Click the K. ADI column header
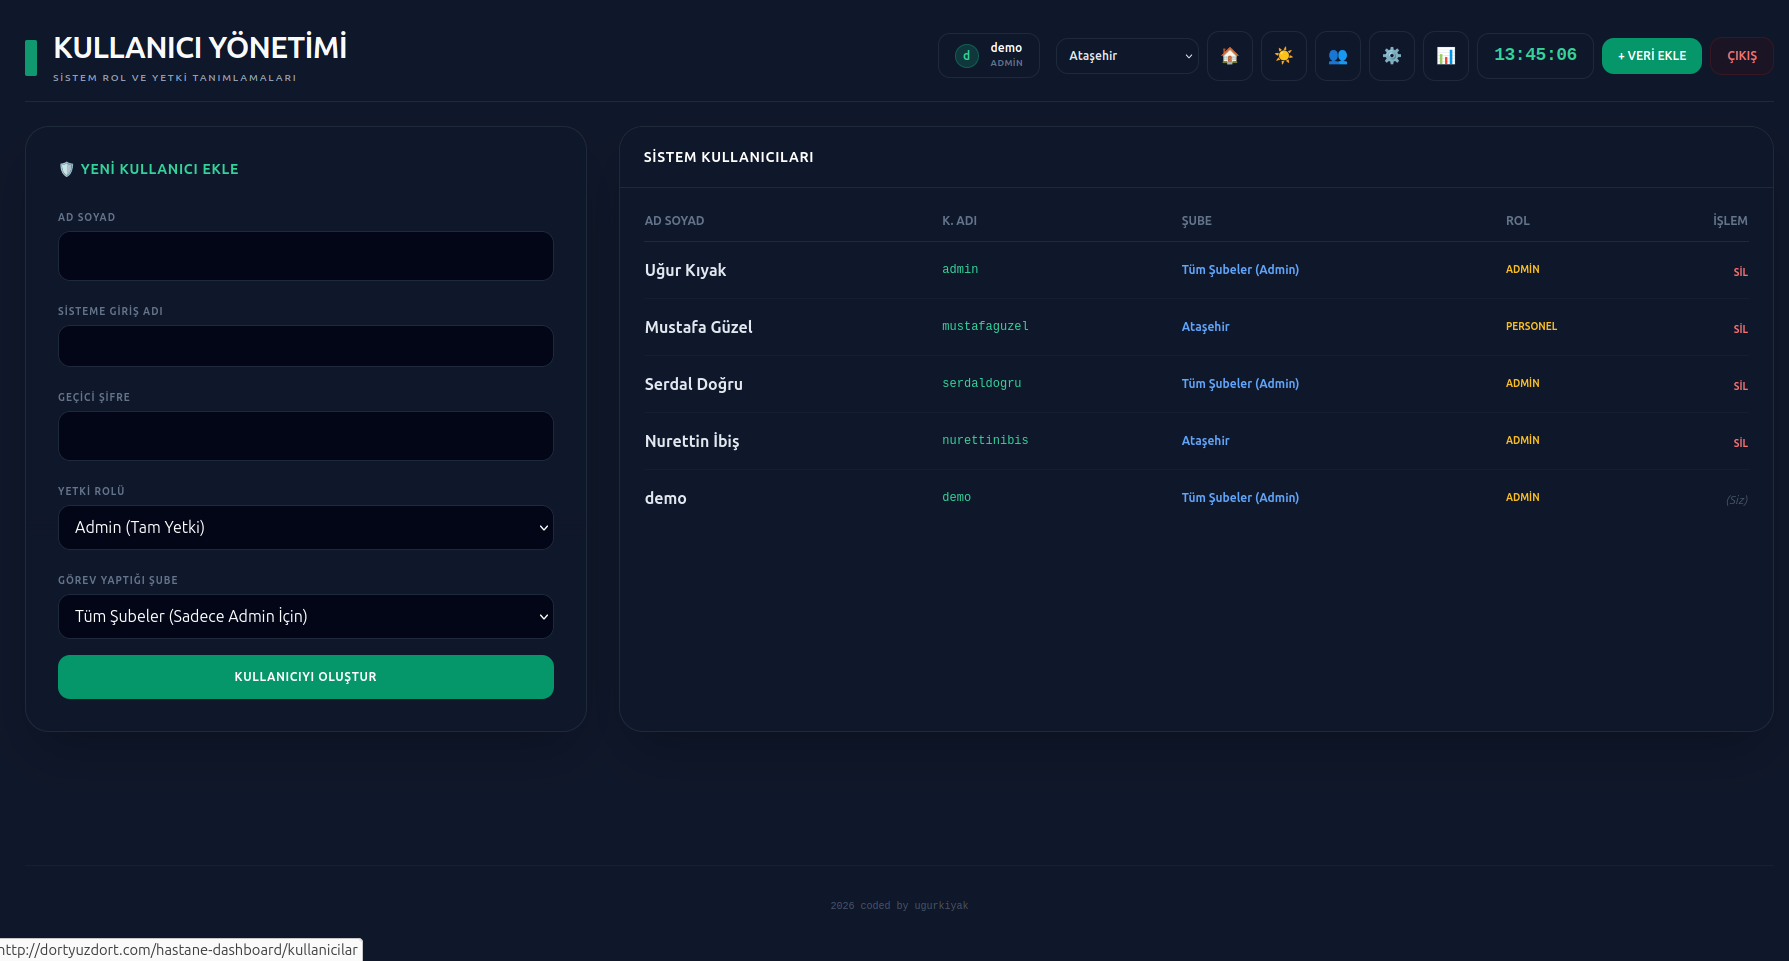 (x=959, y=221)
